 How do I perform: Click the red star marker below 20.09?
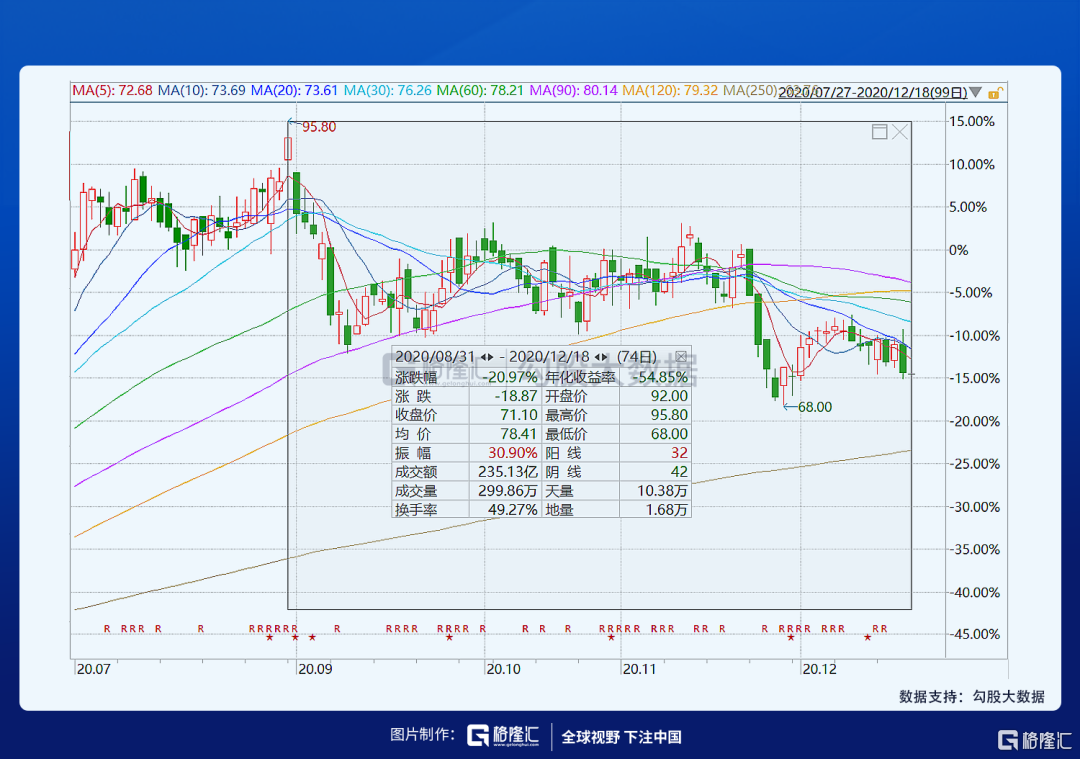(295, 638)
